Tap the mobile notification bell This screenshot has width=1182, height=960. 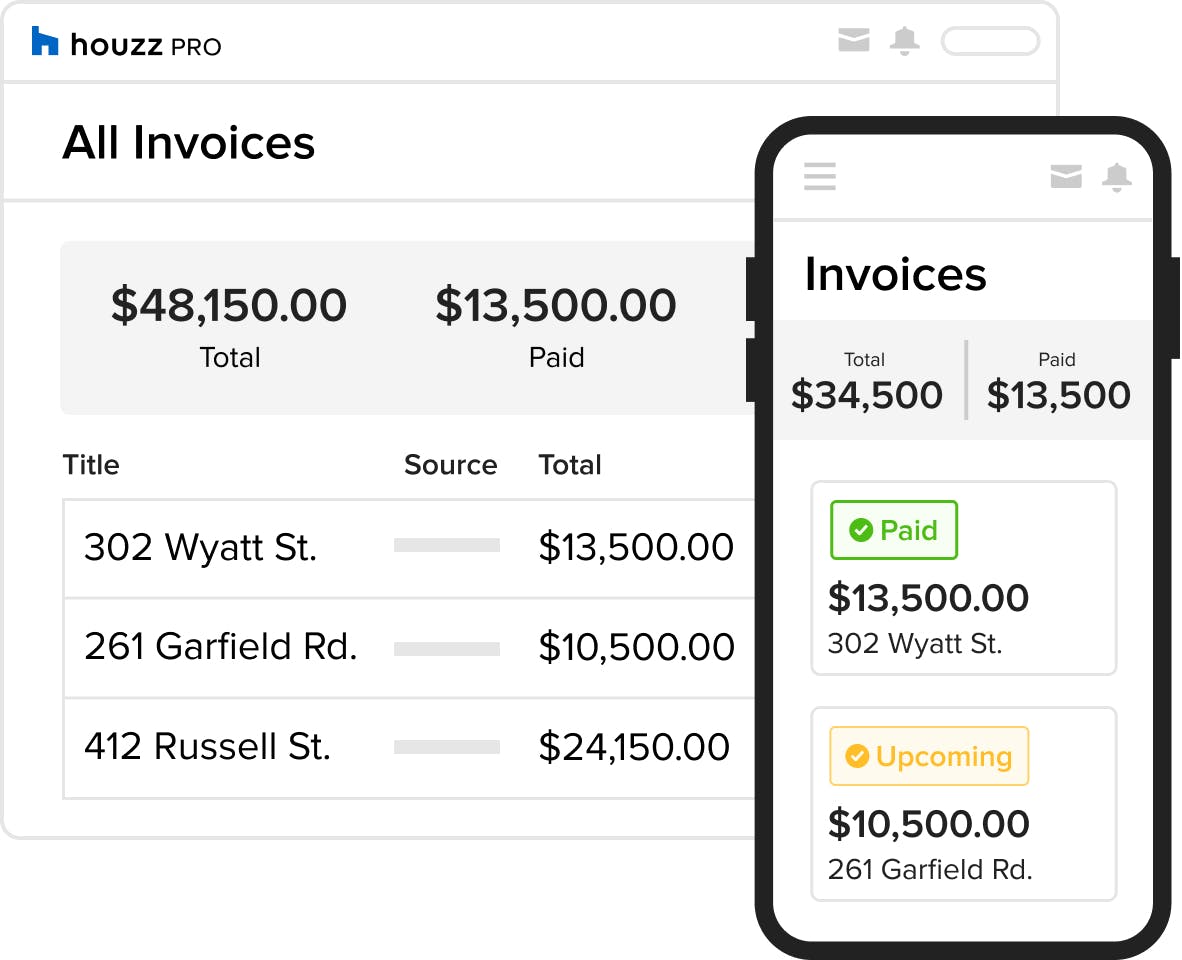[x=1116, y=177]
